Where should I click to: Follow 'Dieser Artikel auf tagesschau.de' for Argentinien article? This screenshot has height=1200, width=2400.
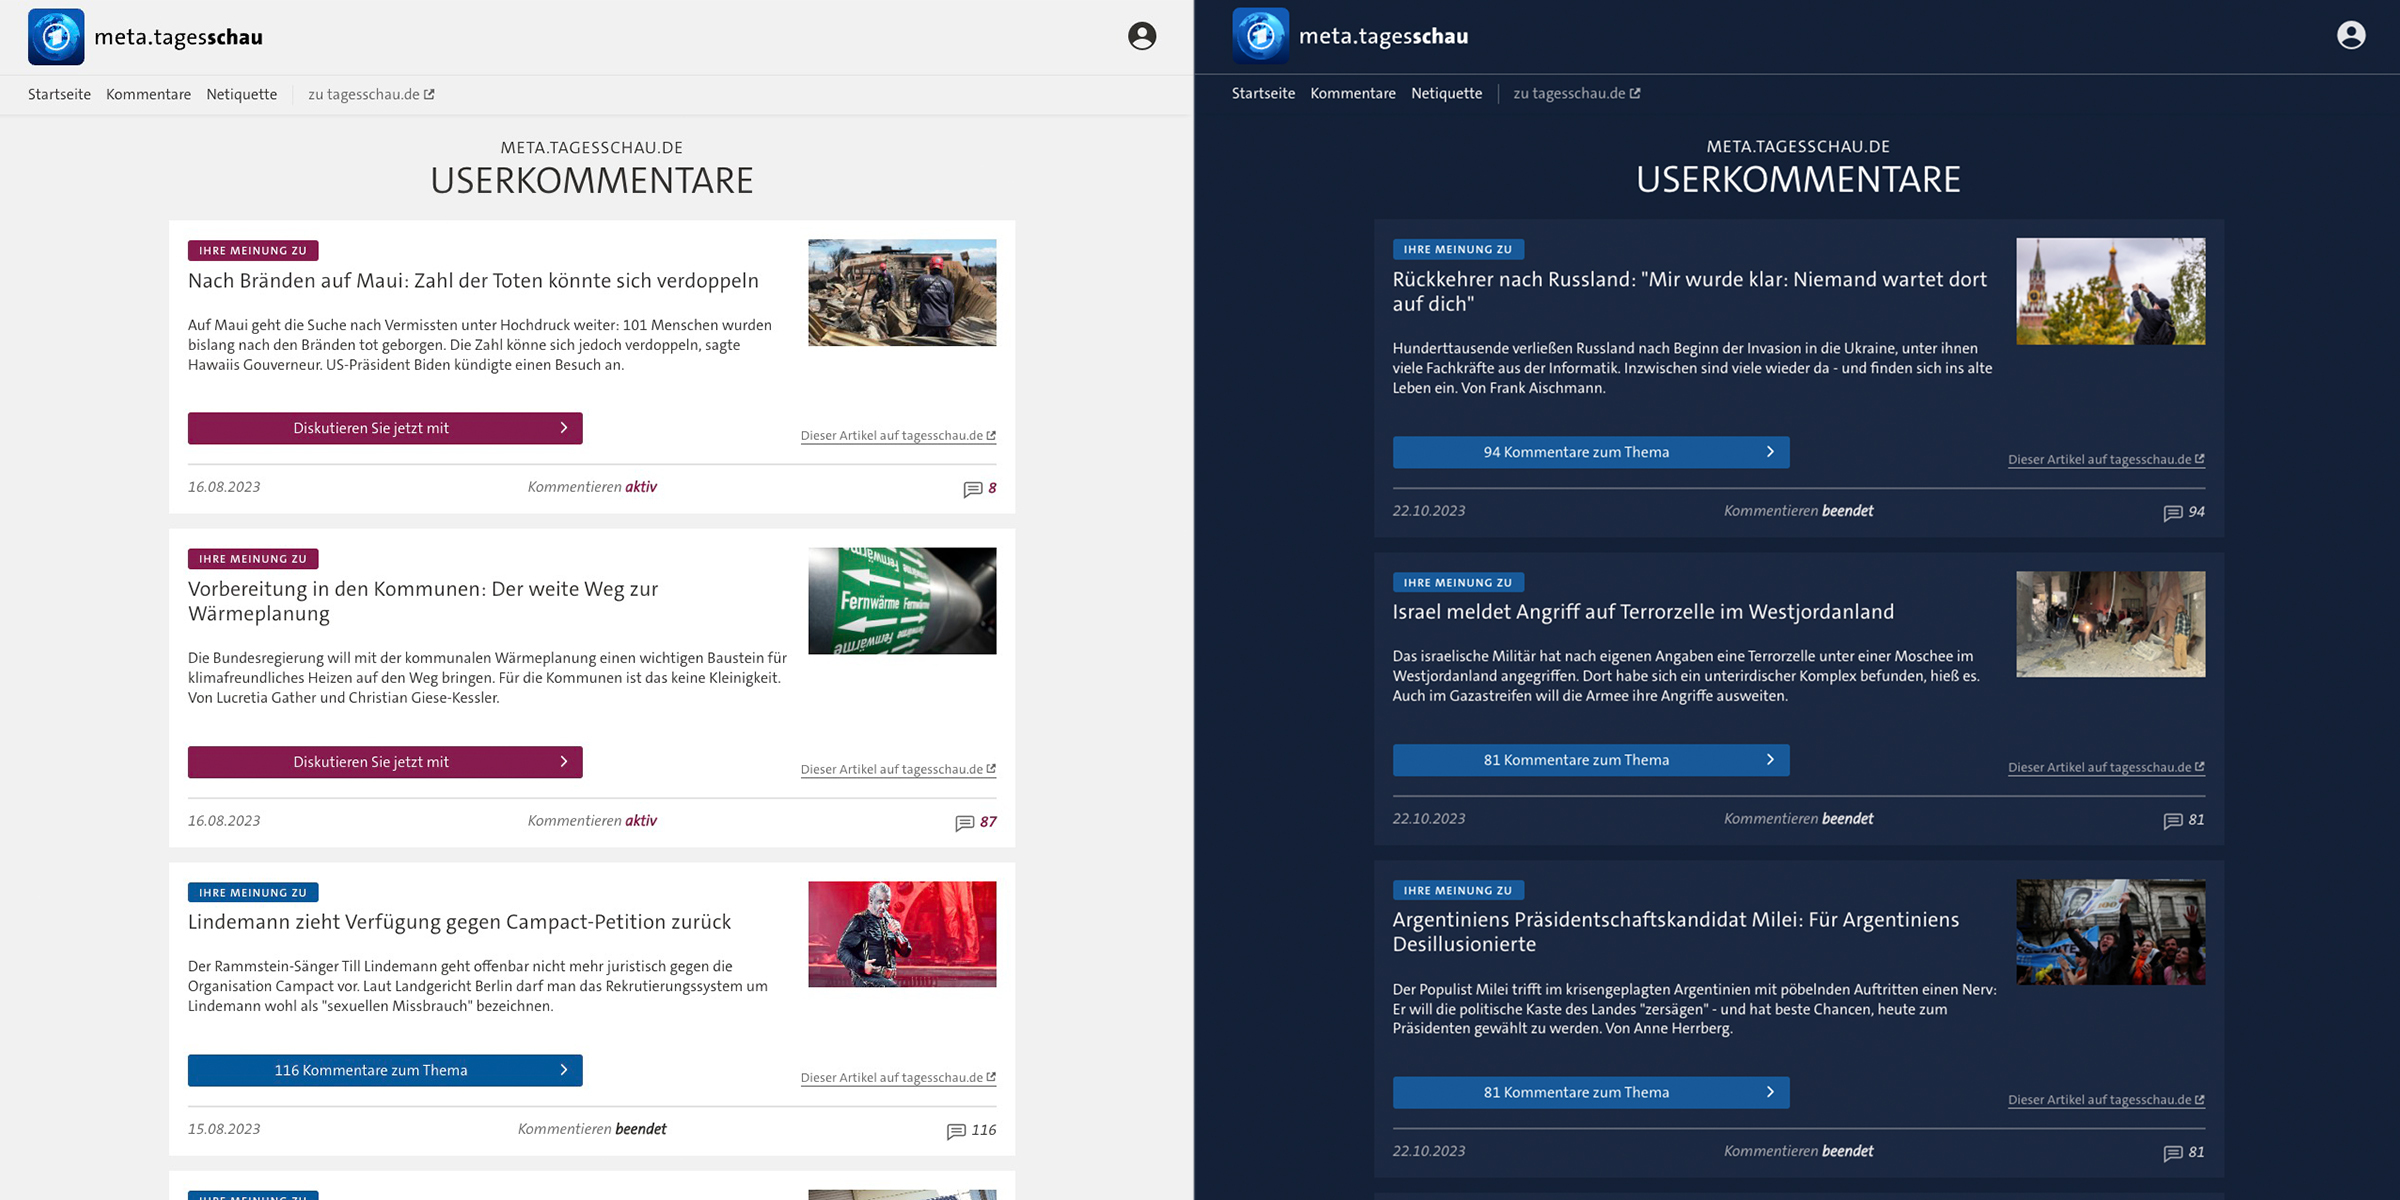pos(2106,1100)
